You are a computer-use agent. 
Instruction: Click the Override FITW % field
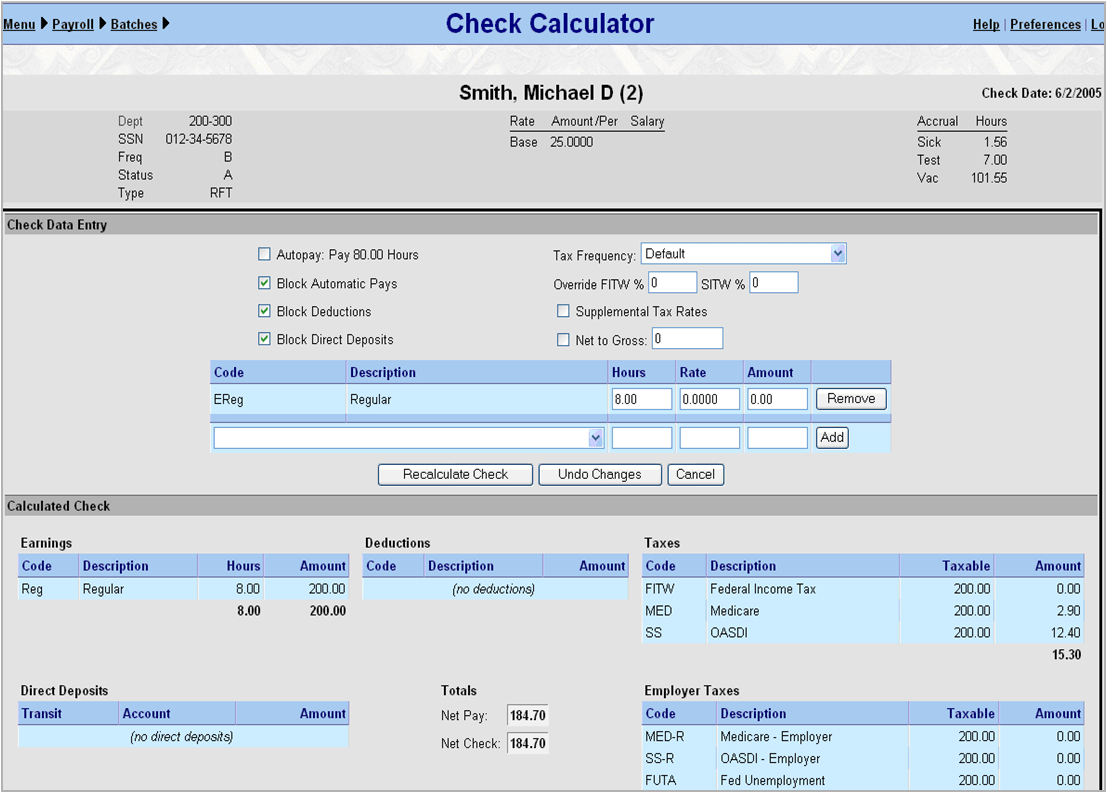click(673, 283)
